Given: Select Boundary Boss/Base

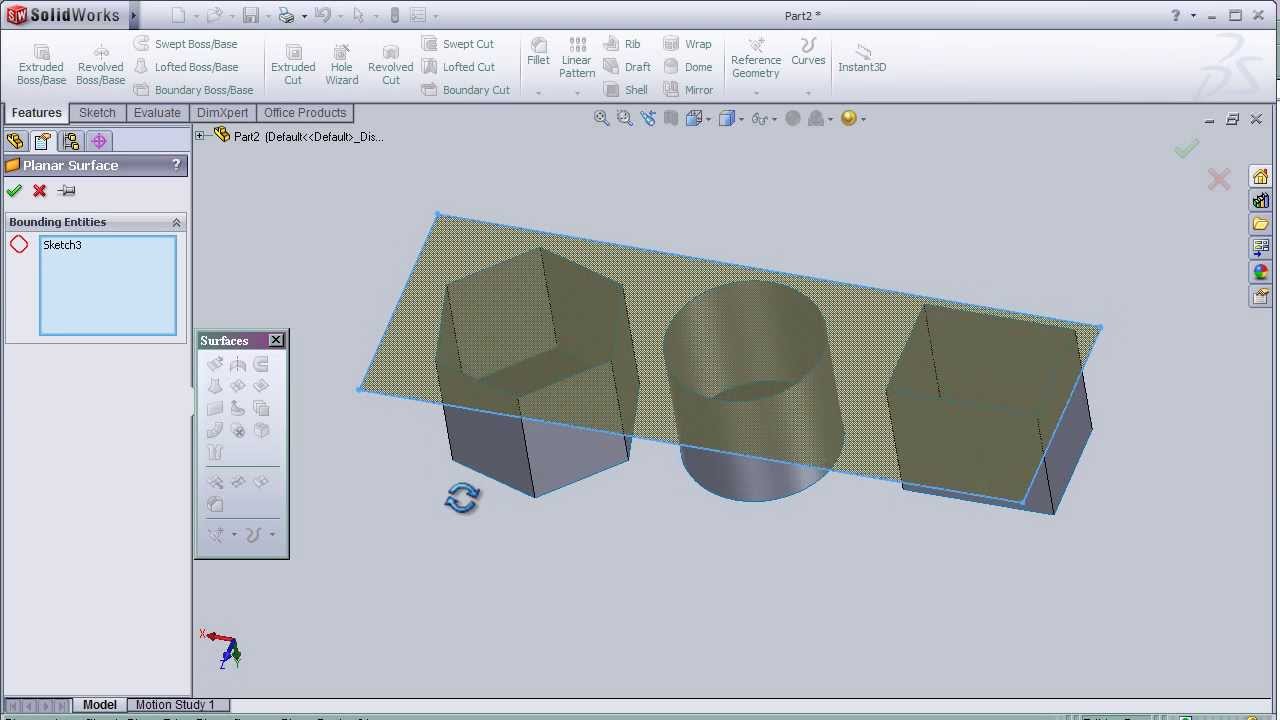Looking at the screenshot, I should coord(193,90).
